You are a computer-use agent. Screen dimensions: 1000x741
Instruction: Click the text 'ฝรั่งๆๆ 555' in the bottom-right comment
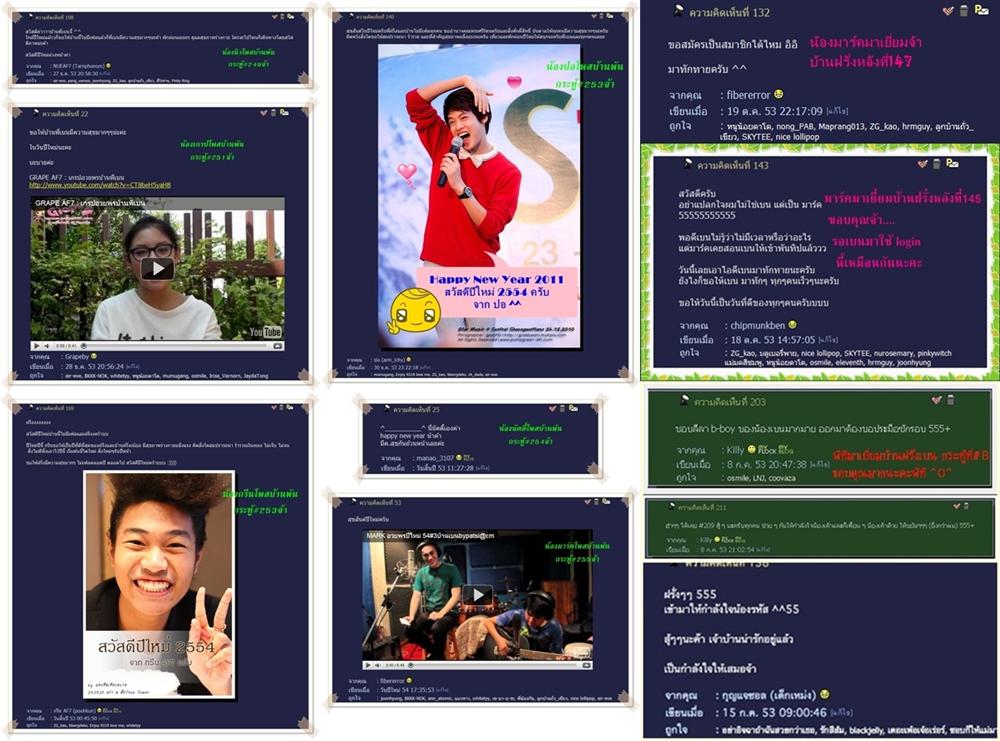[689, 594]
